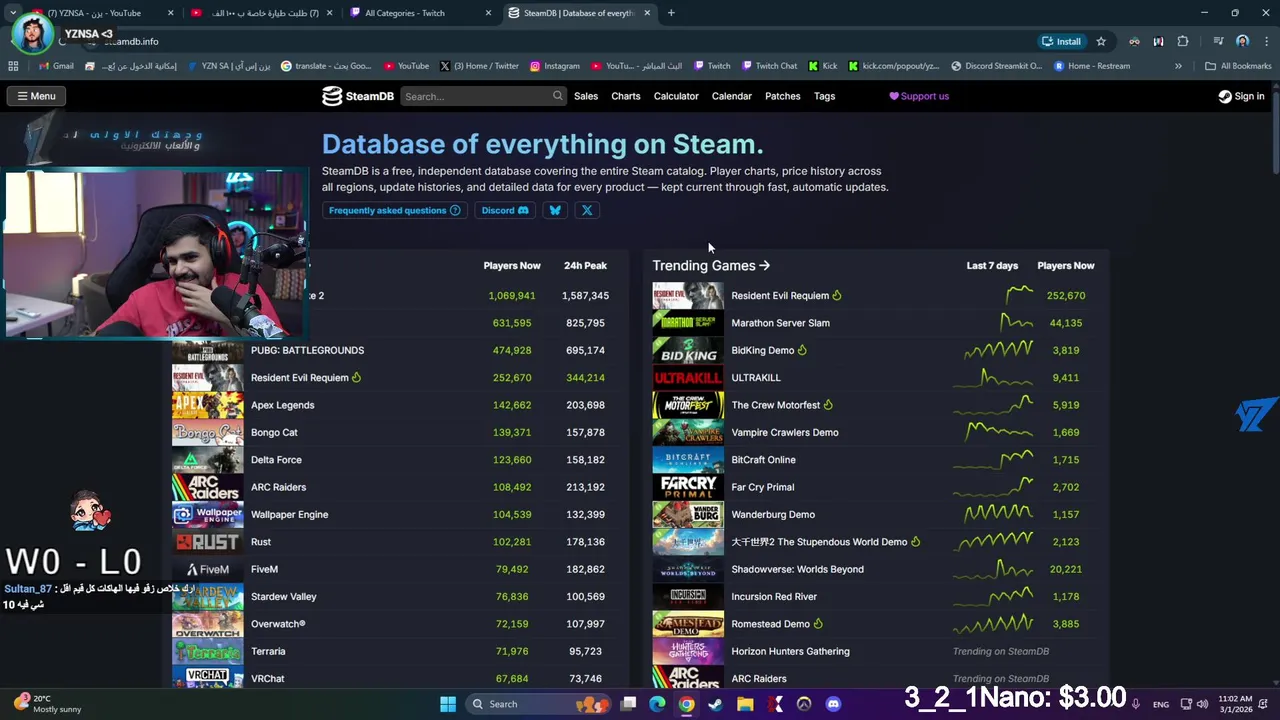1280x720 pixels.
Task: Open Marathon Server Slam trending entry
Action: [780, 323]
